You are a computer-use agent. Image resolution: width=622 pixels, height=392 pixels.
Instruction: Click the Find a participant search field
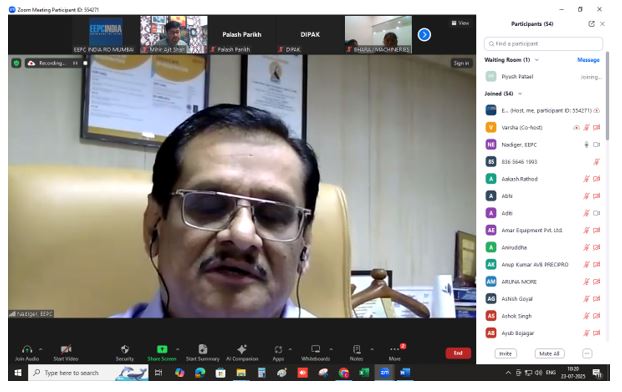[543, 44]
